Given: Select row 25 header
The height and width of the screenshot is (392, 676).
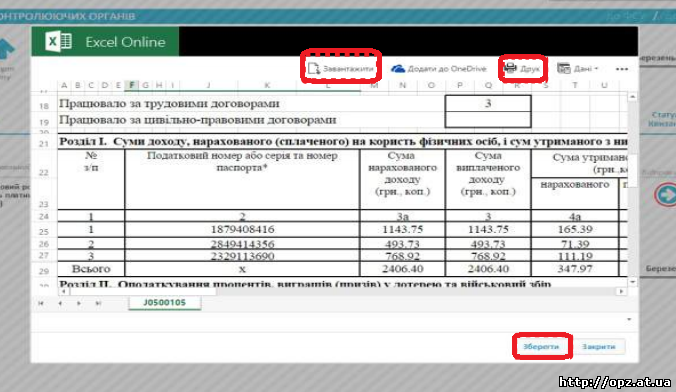Looking at the screenshot, I should 44,231.
